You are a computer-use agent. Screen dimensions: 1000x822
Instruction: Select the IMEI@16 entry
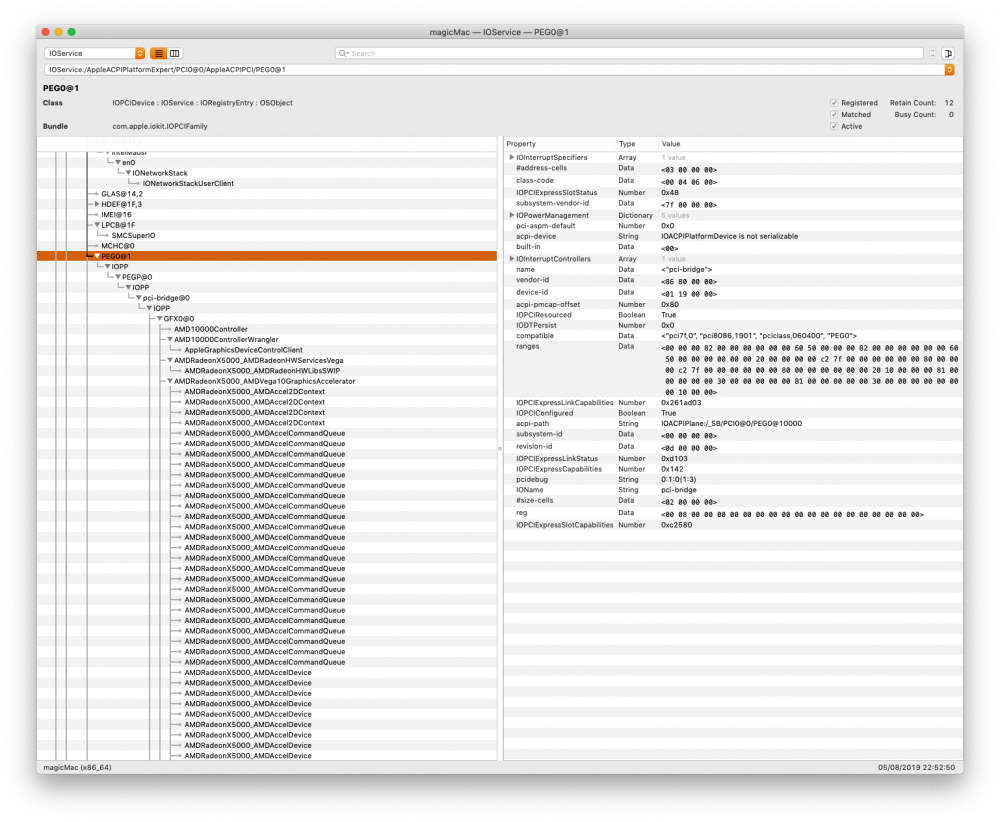116,215
